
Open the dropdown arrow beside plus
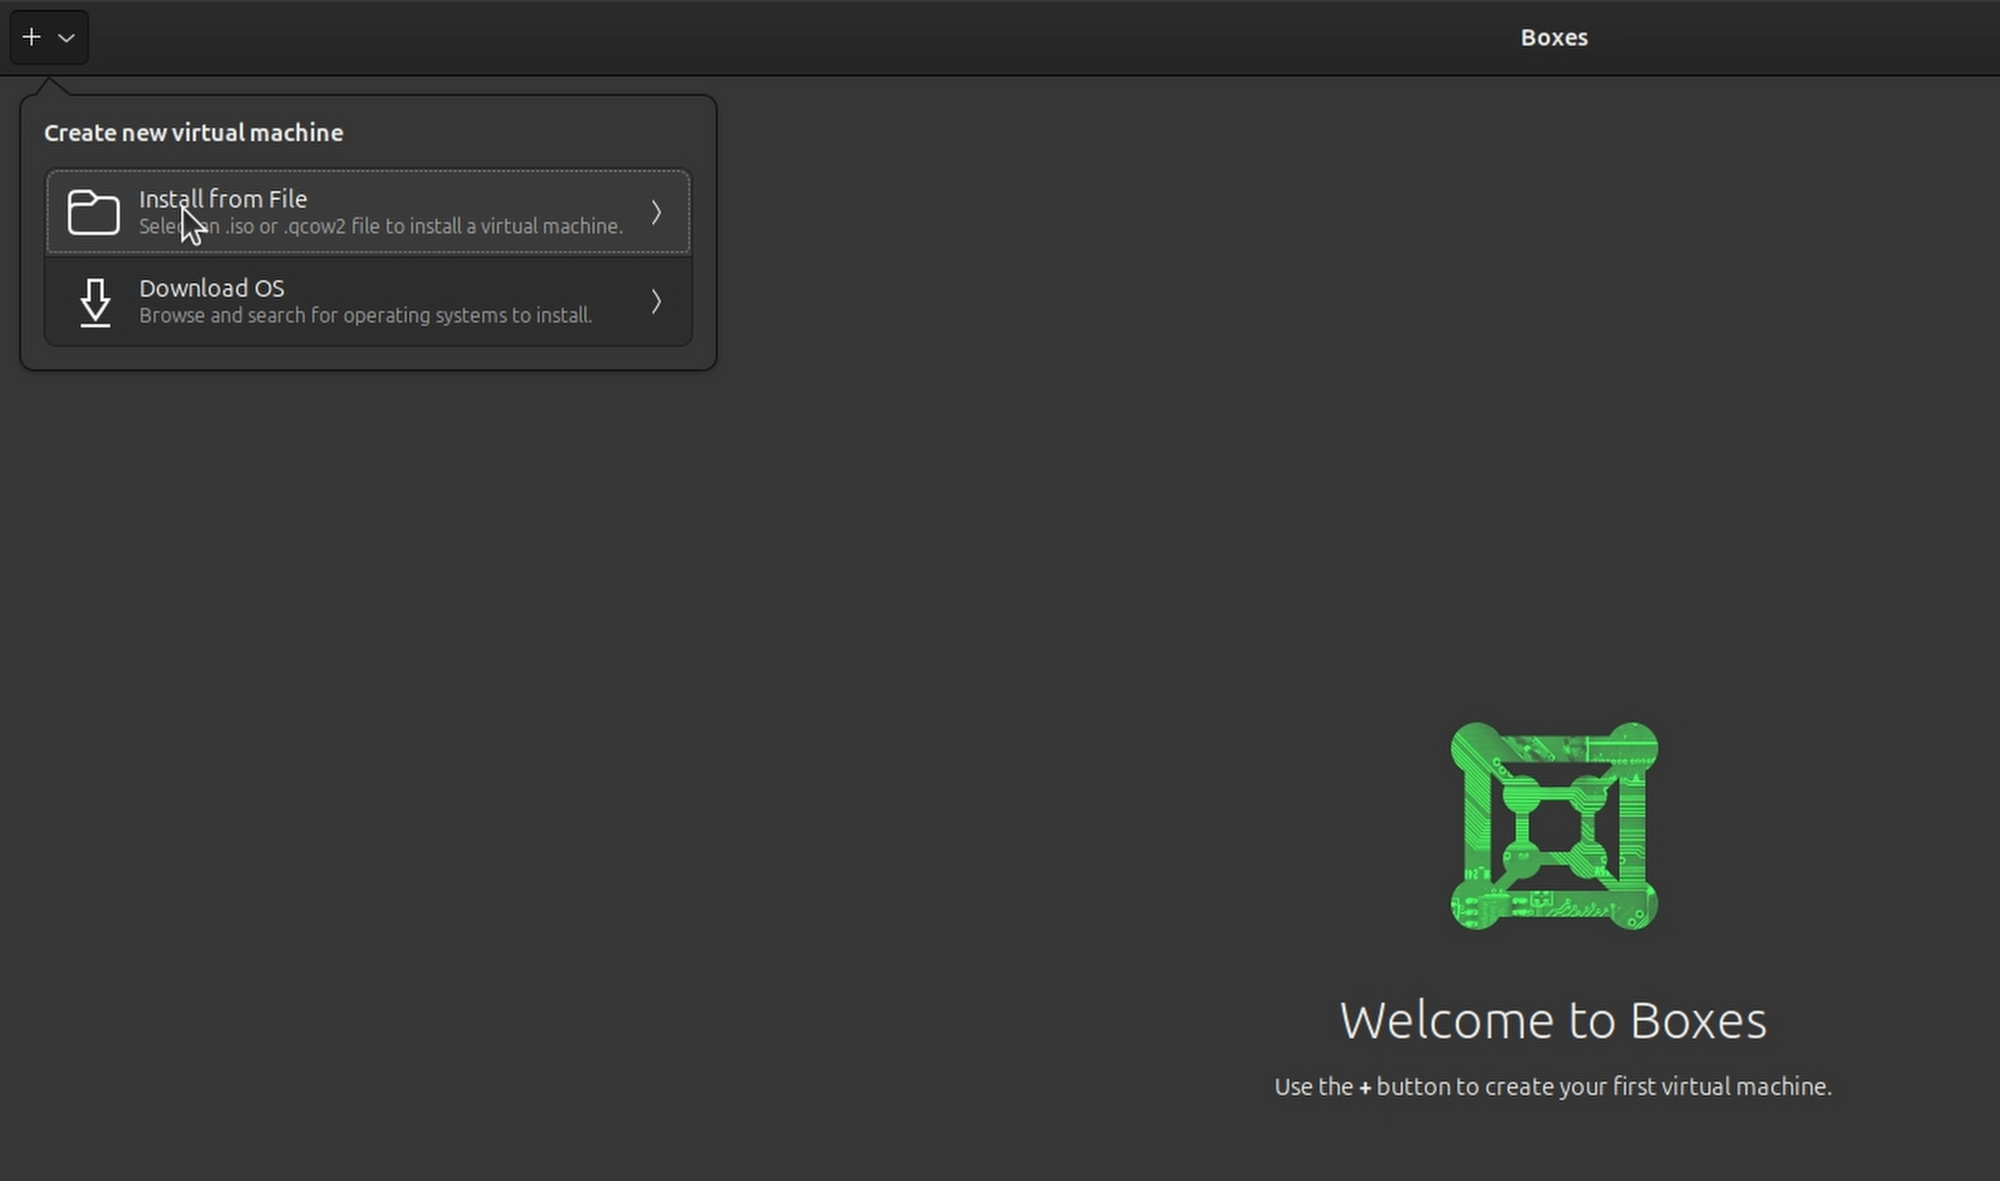[67, 38]
